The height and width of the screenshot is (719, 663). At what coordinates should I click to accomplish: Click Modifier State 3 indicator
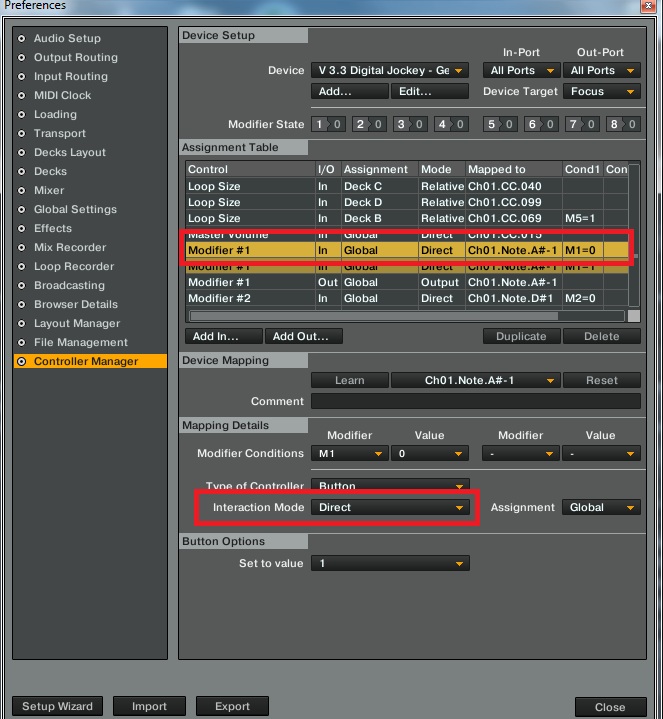click(410, 124)
